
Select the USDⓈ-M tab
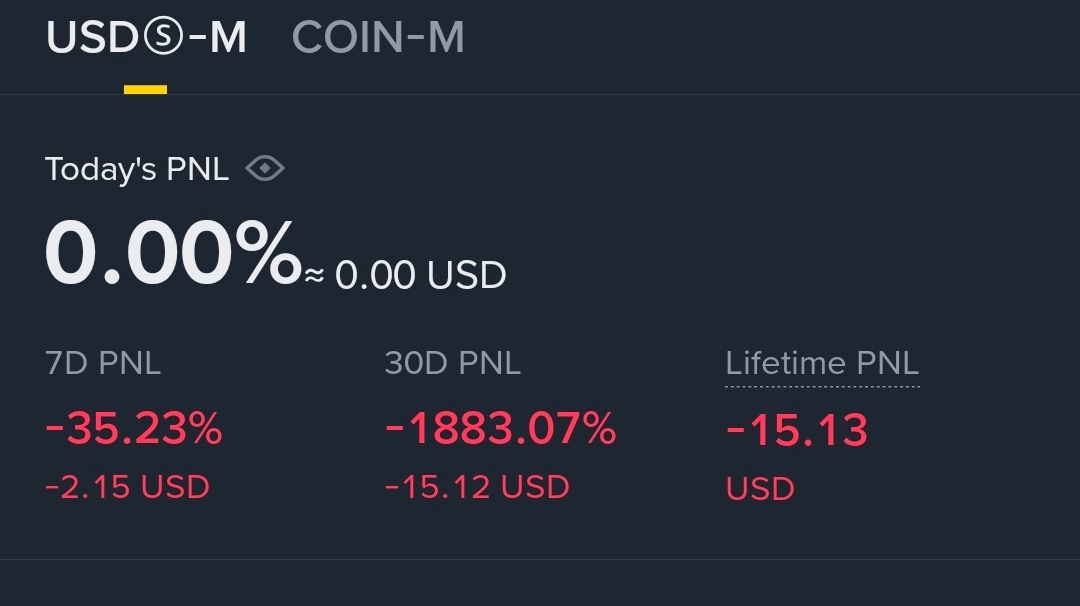point(146,38)
